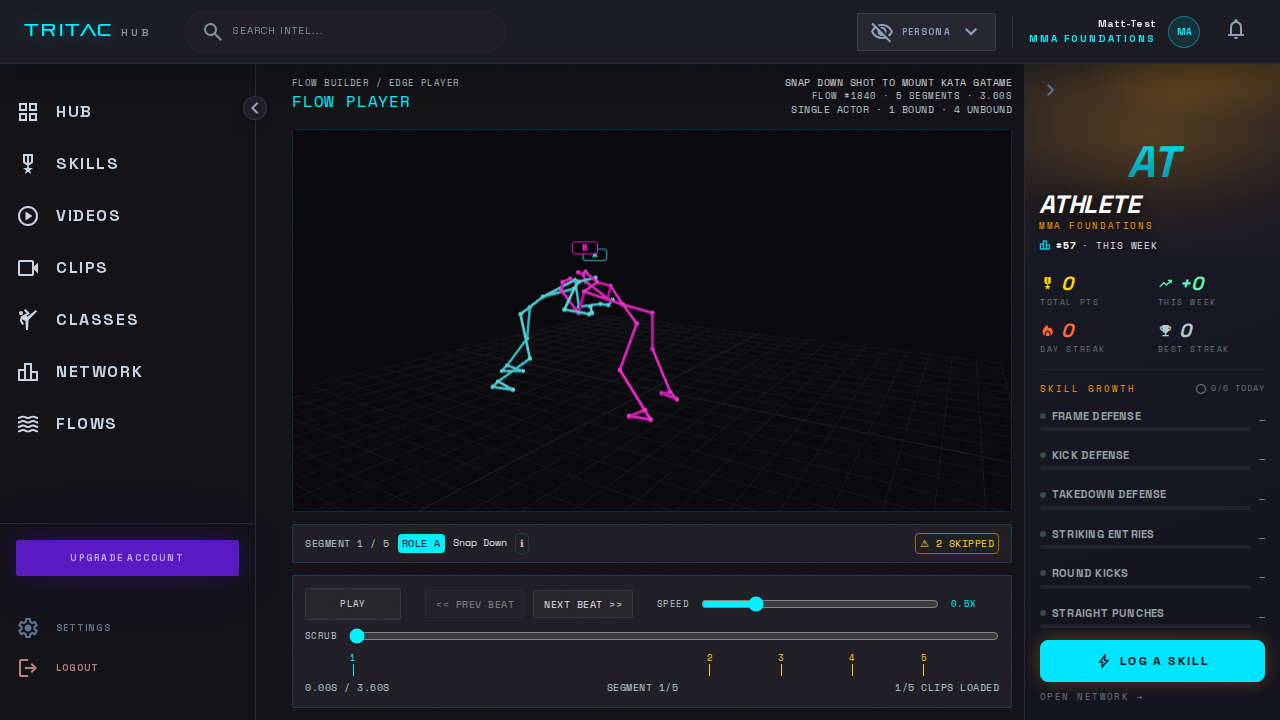Click the Network leaderboard icon
This screenshot has width=1280, height=720.
tap(28, 372)
